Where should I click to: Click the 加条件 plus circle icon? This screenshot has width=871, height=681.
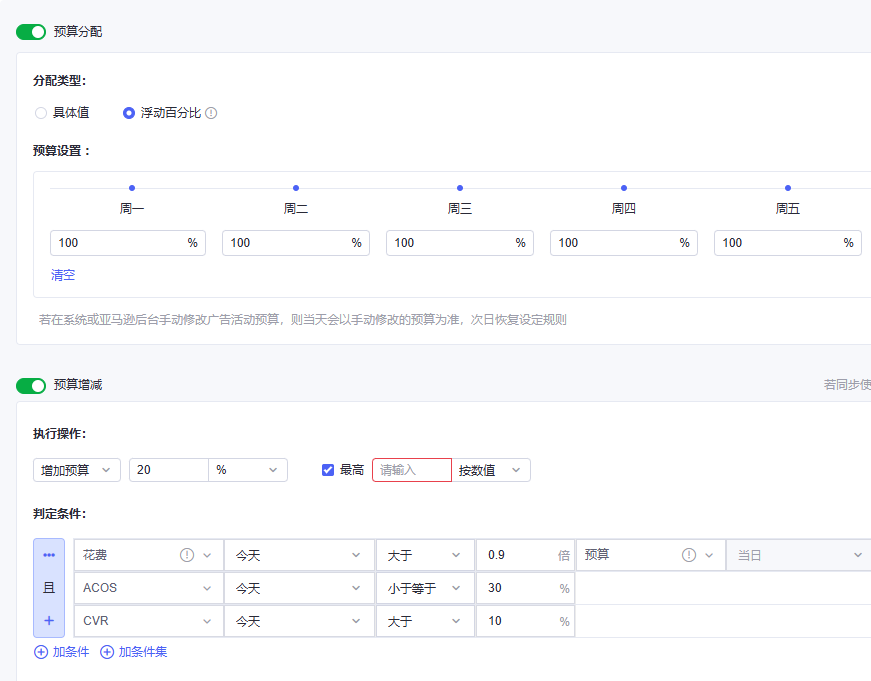(41, 652)
